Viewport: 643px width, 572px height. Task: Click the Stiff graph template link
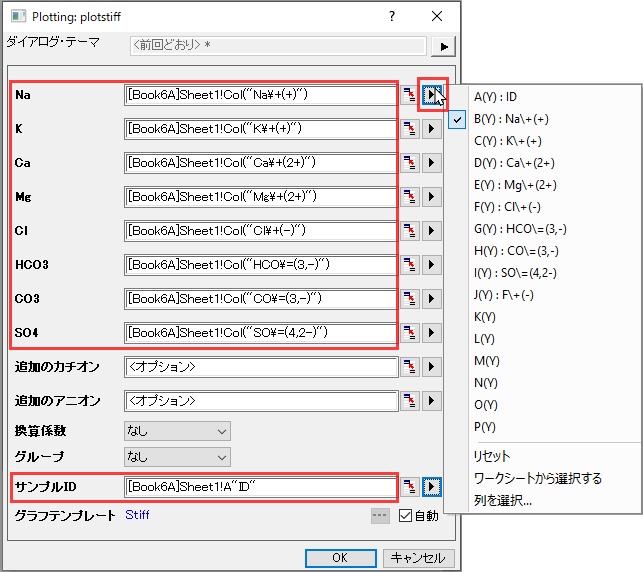coord(137,515)
